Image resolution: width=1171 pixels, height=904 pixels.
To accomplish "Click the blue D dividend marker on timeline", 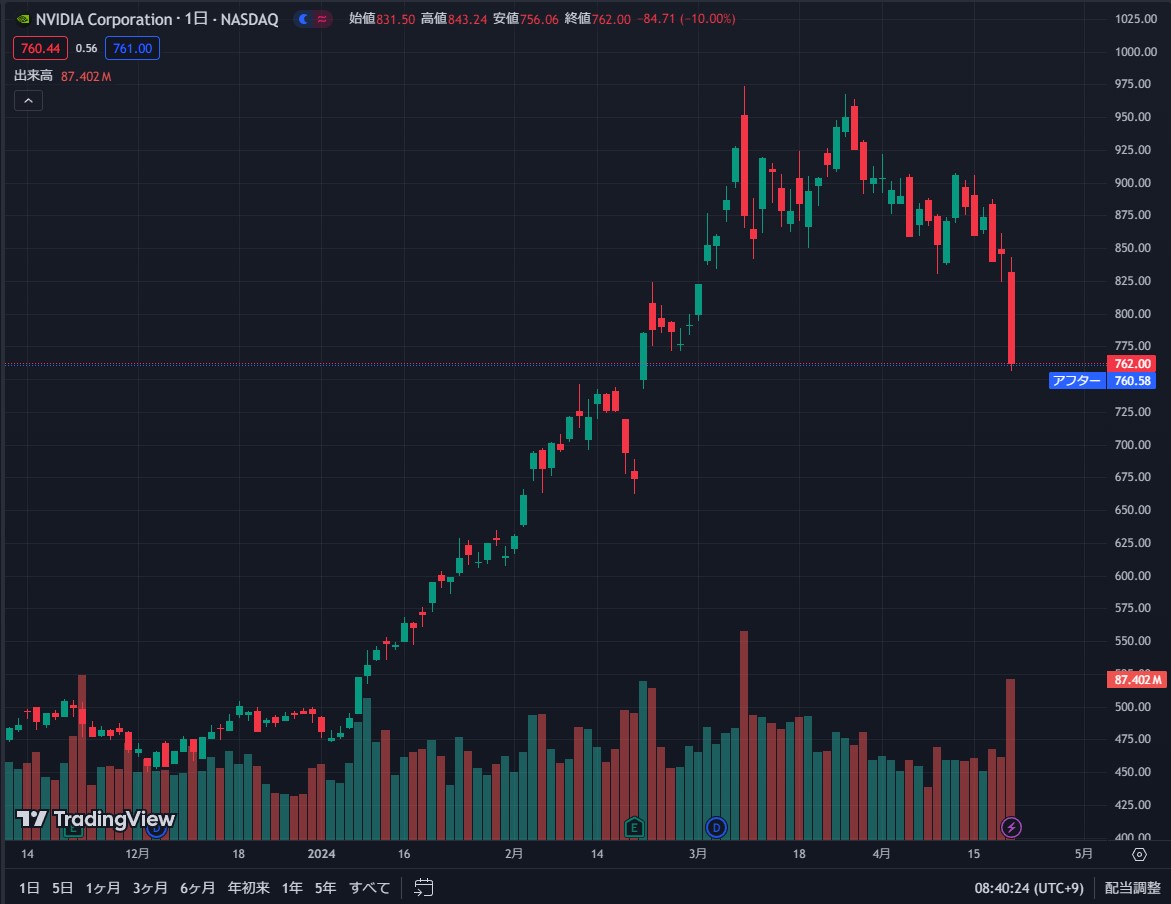I will [716, 827].
